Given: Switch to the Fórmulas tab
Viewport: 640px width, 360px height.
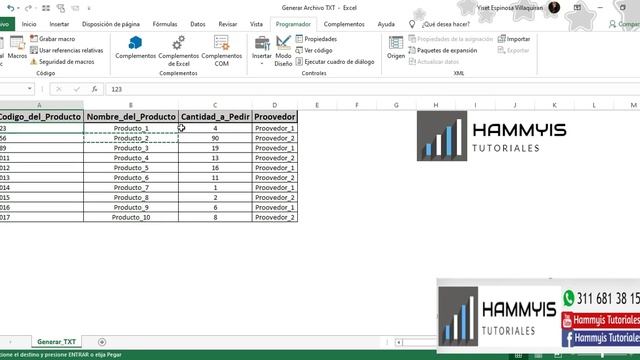Looking at the screenshot, I should click(x=165, y=24).
